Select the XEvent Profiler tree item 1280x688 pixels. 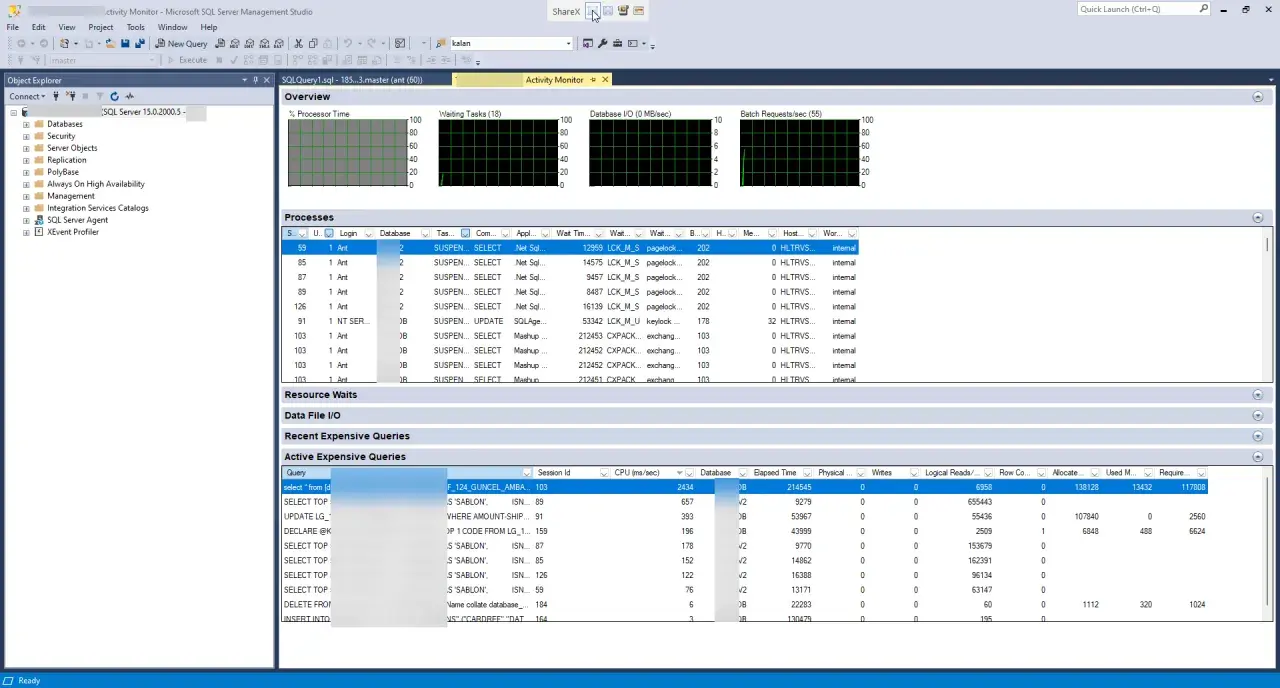[x=73, y=232]
